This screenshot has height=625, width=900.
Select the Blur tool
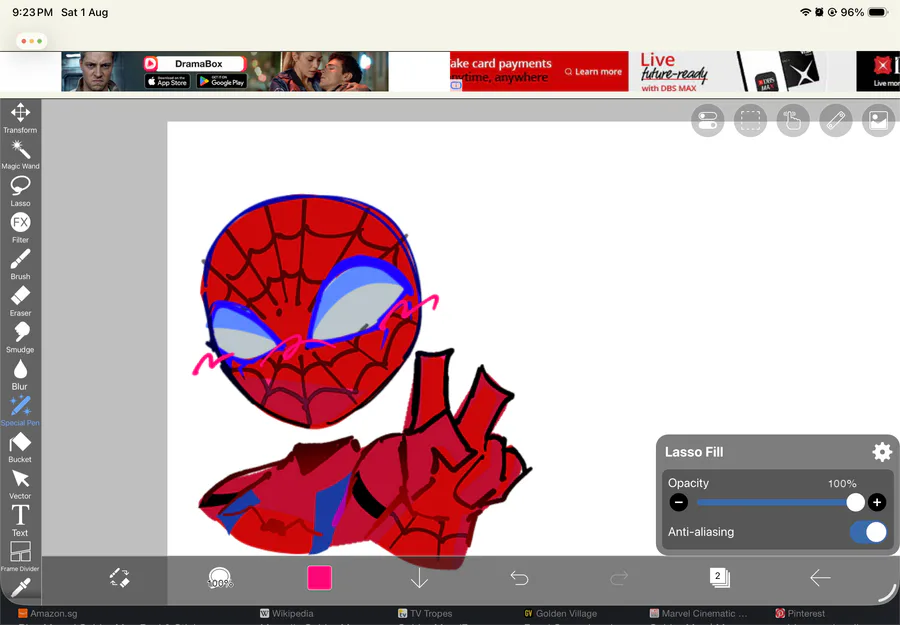tap(20, 375)
